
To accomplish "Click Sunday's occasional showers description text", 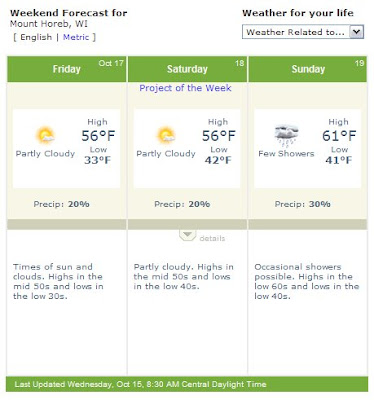I will [x=307, y=281].
